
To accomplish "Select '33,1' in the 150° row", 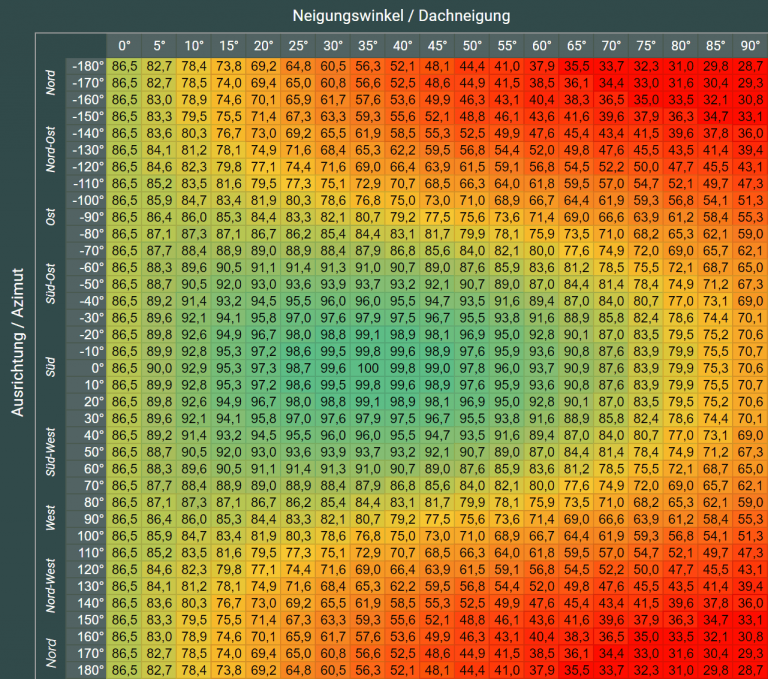I will coord(750,620).
